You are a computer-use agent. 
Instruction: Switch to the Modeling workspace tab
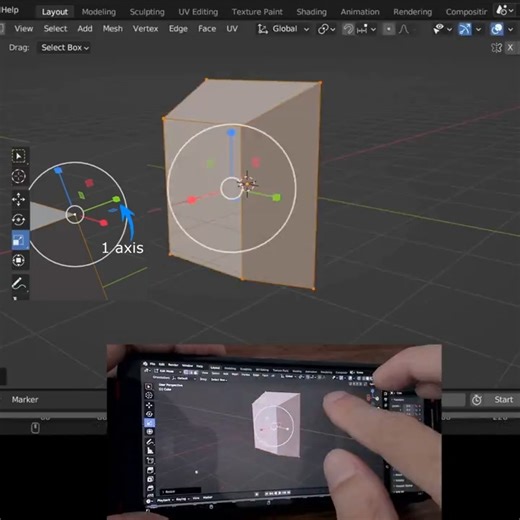click(99, 12)
